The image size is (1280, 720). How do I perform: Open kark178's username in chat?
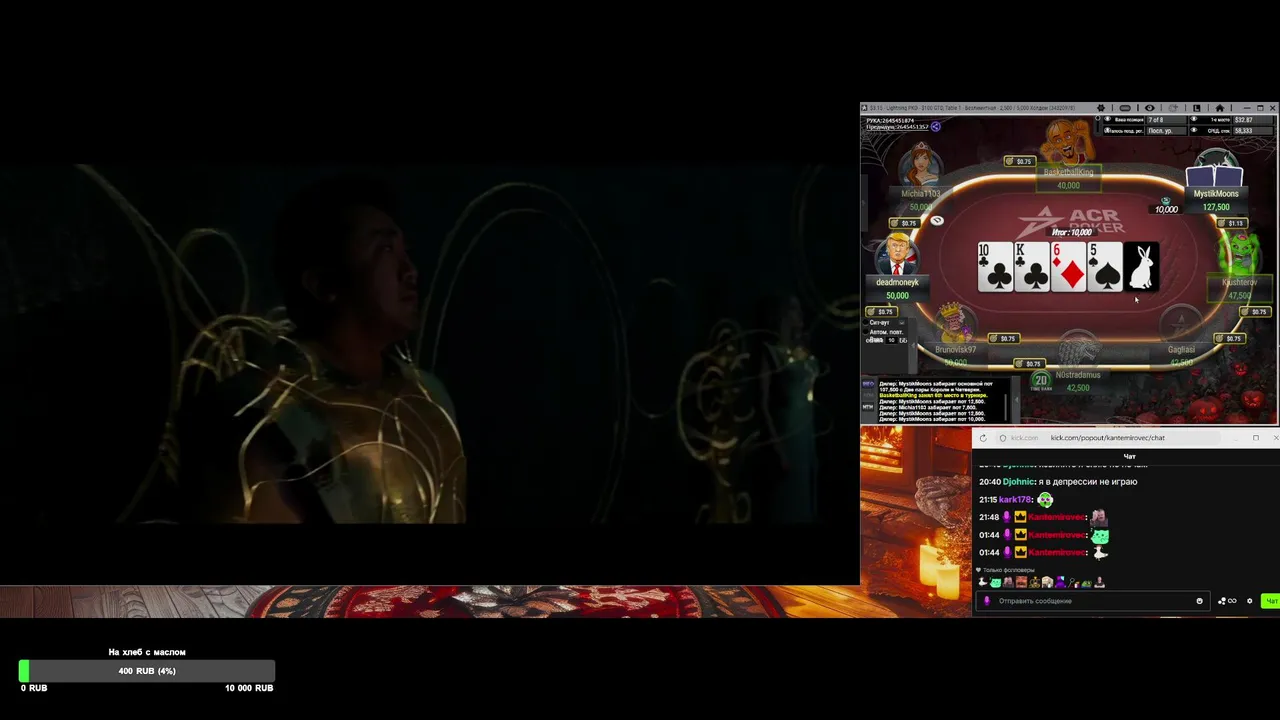click(1014, 499)
